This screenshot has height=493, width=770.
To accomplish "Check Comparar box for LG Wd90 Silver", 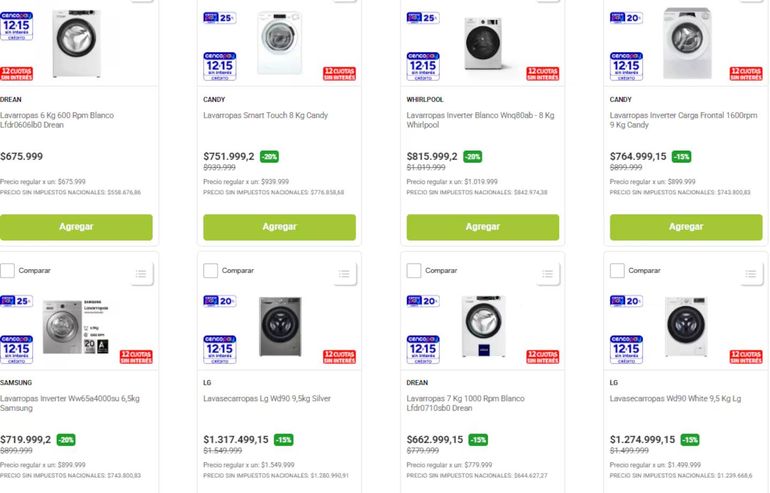I will click(211, 270).
